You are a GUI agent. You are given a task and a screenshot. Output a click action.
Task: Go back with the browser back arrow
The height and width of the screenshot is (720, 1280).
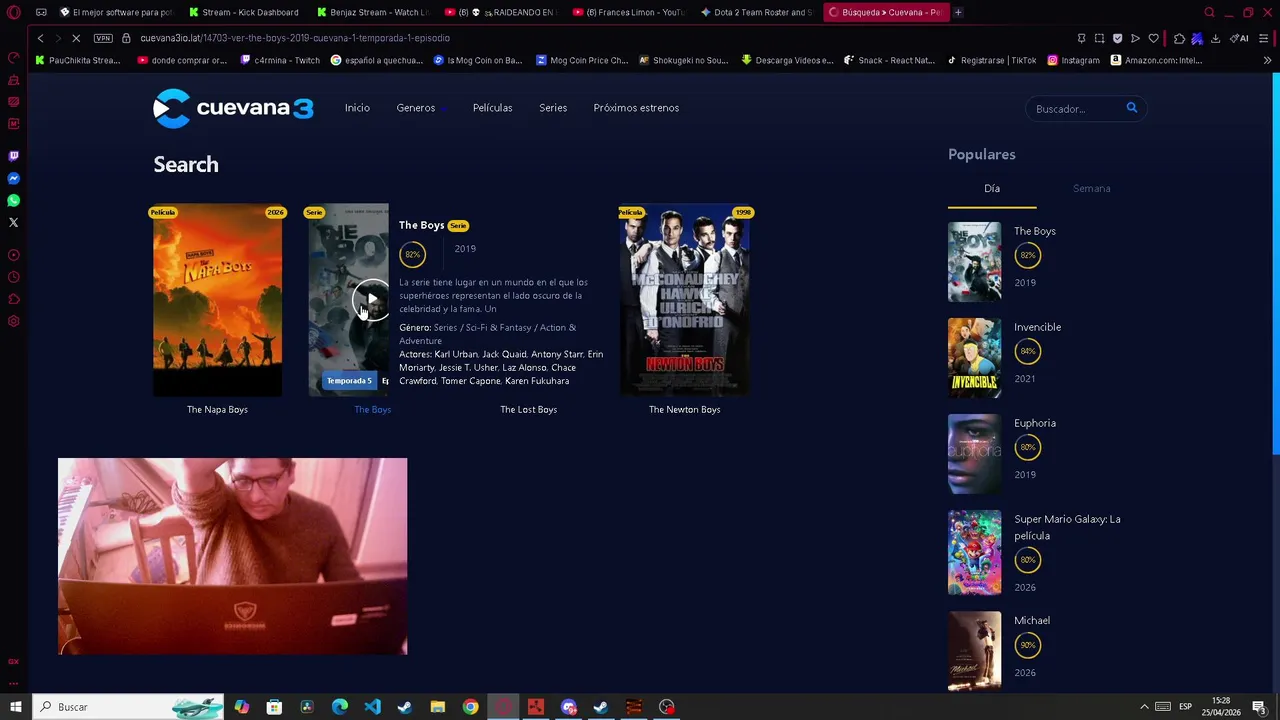(x=40, y=38)
